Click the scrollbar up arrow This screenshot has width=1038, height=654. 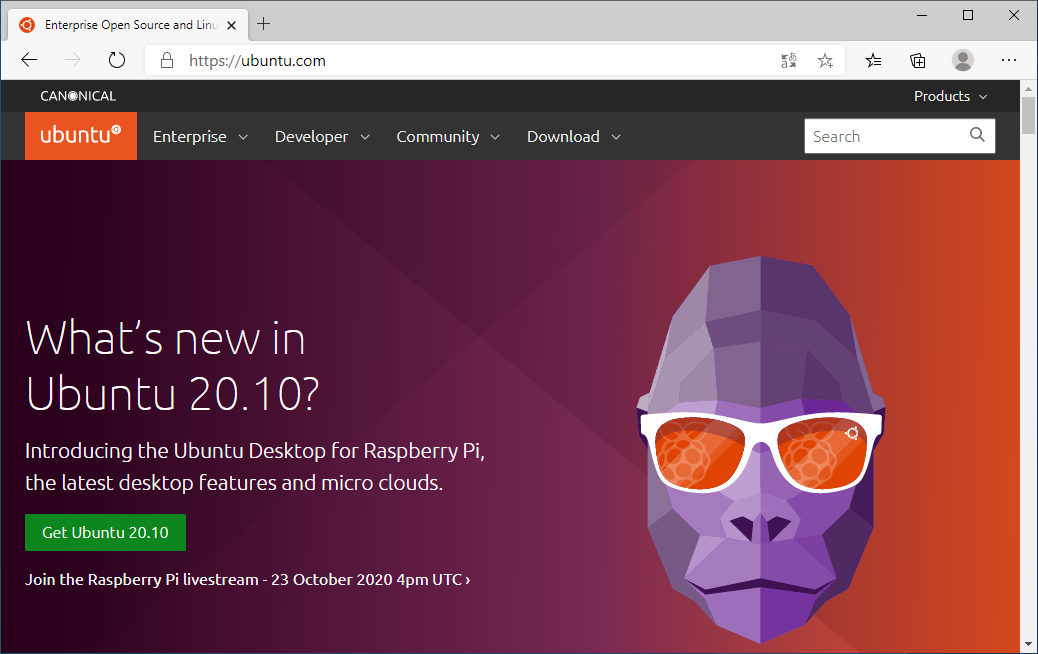coord(1028,88)
